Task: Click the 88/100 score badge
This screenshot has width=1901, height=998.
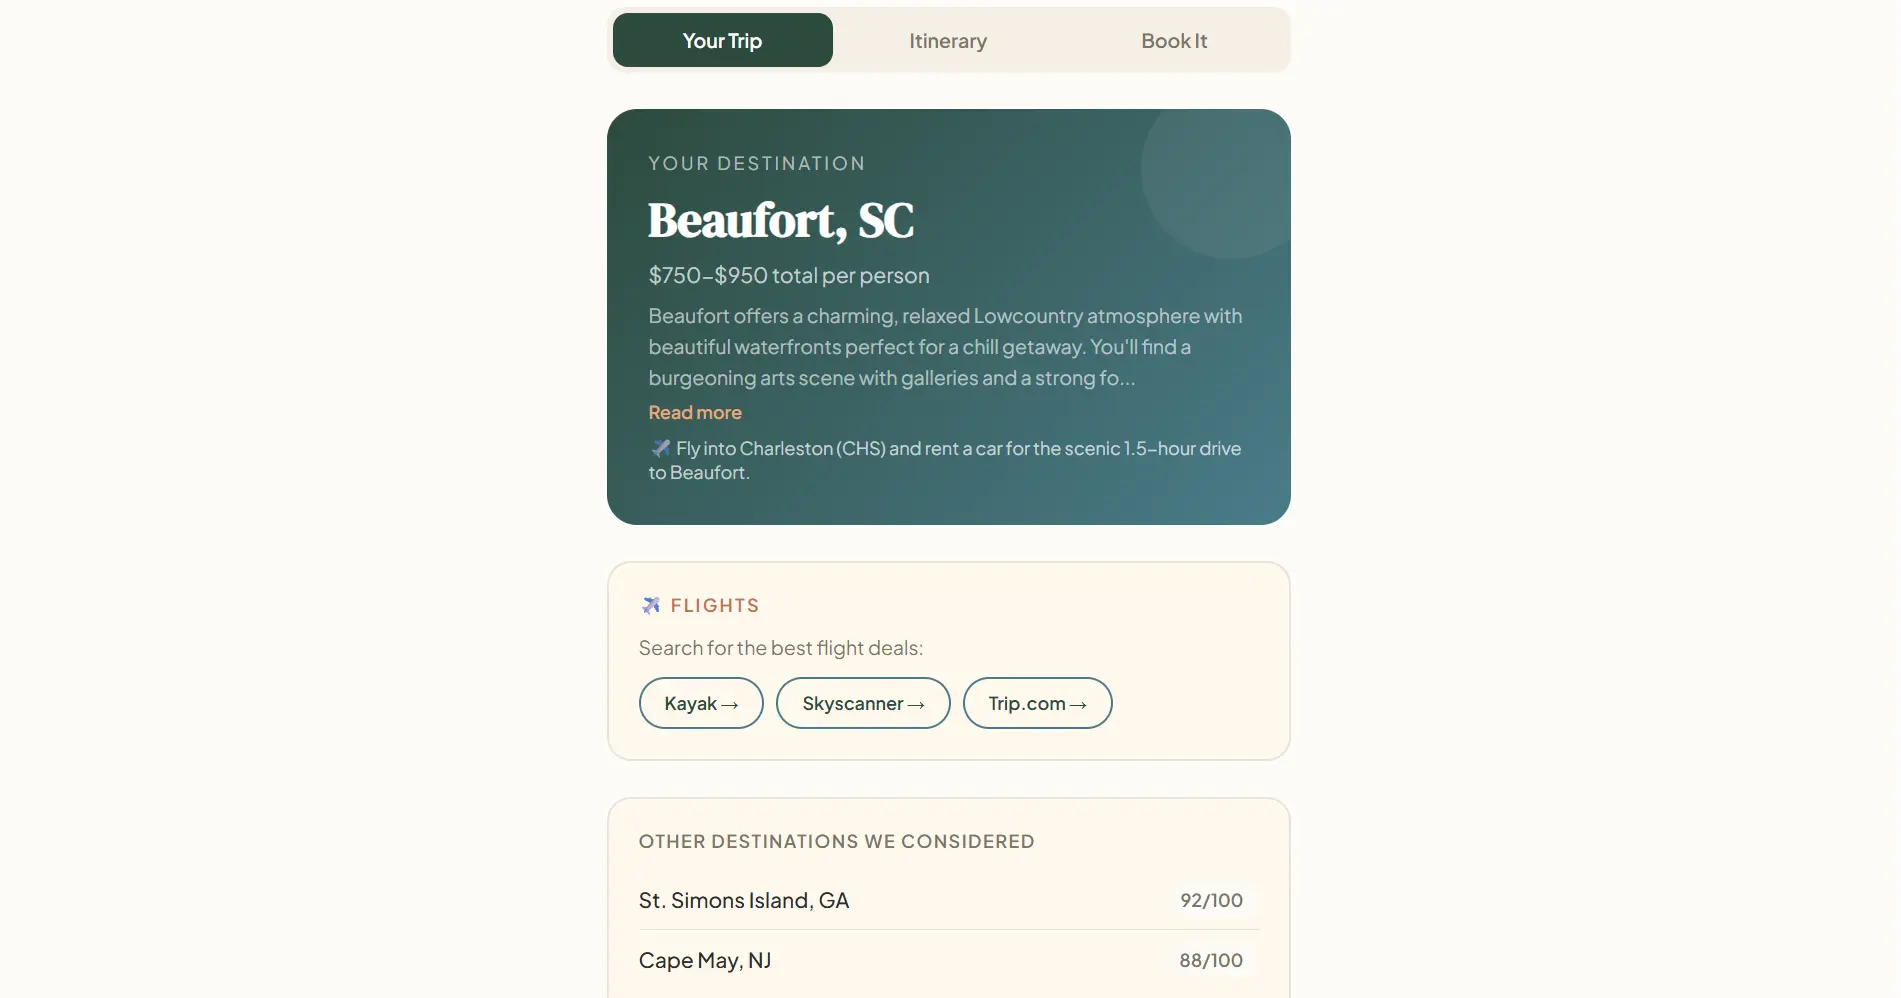Action: pyautogui.click(x=1210, y=960)
